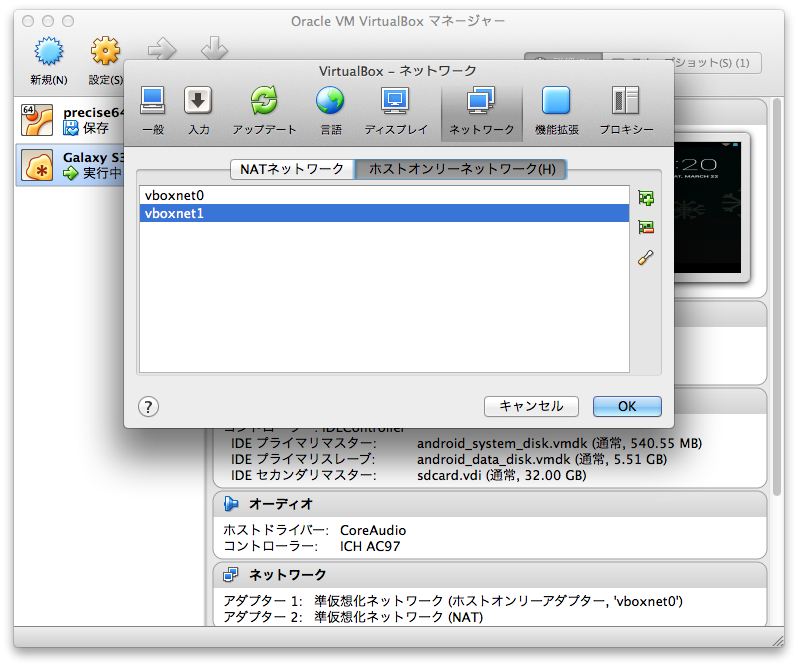Click the アダプター 2 NAT line
The image size is (798, 667).
point(353,617)
